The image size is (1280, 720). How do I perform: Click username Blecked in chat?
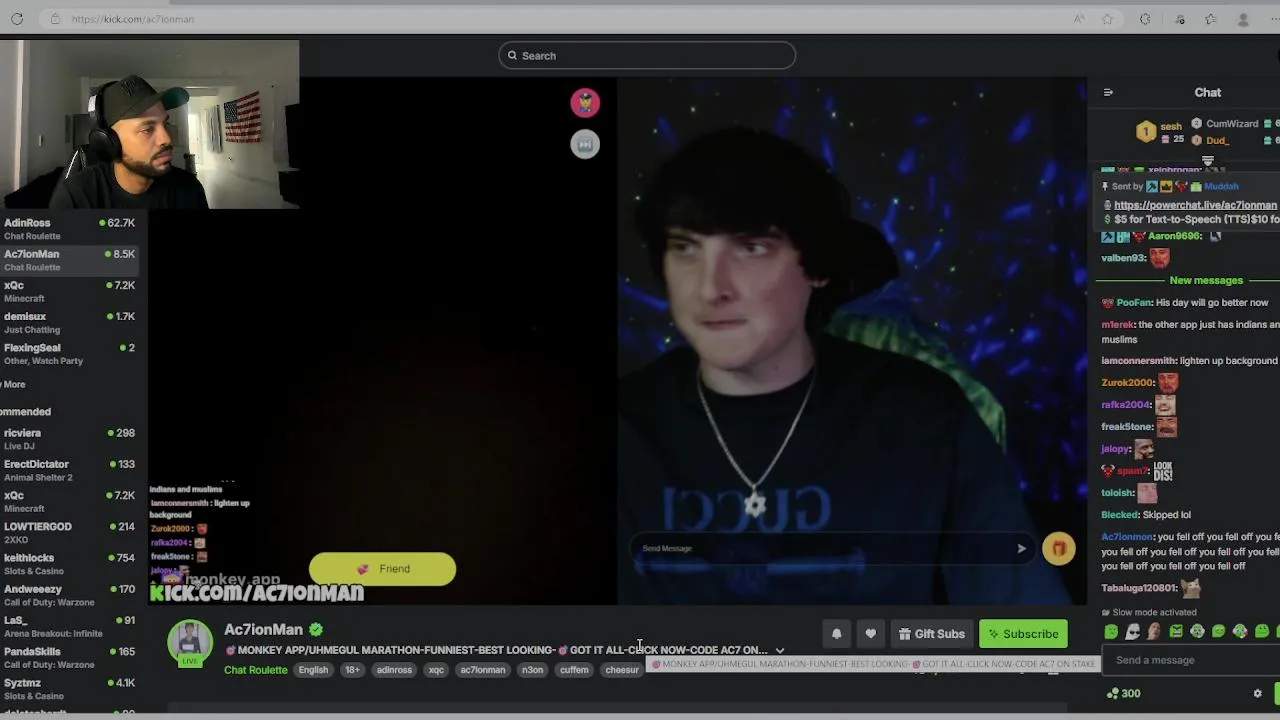pyautogui.click(x=1120, y=514)
